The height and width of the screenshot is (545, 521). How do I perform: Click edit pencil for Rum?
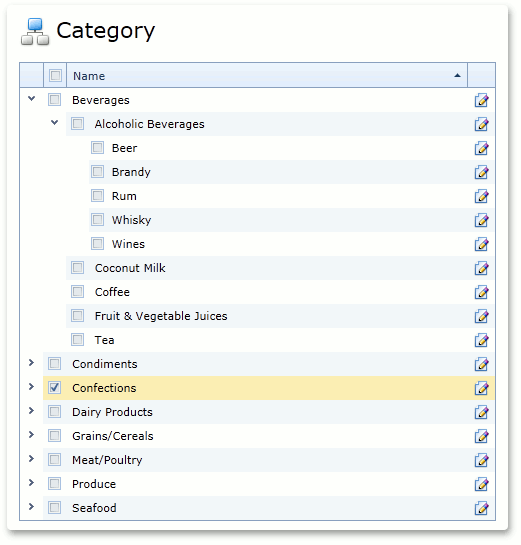(x=481, y=196)
